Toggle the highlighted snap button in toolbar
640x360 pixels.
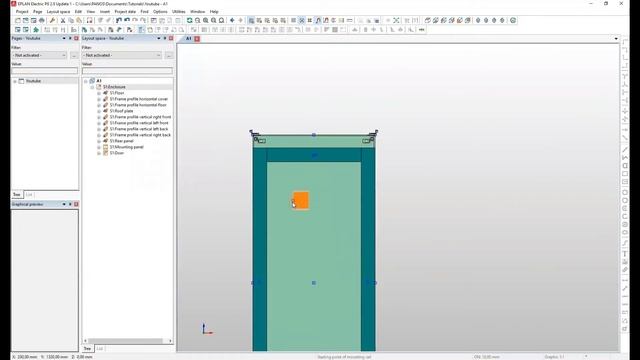[x=318, y=20]
